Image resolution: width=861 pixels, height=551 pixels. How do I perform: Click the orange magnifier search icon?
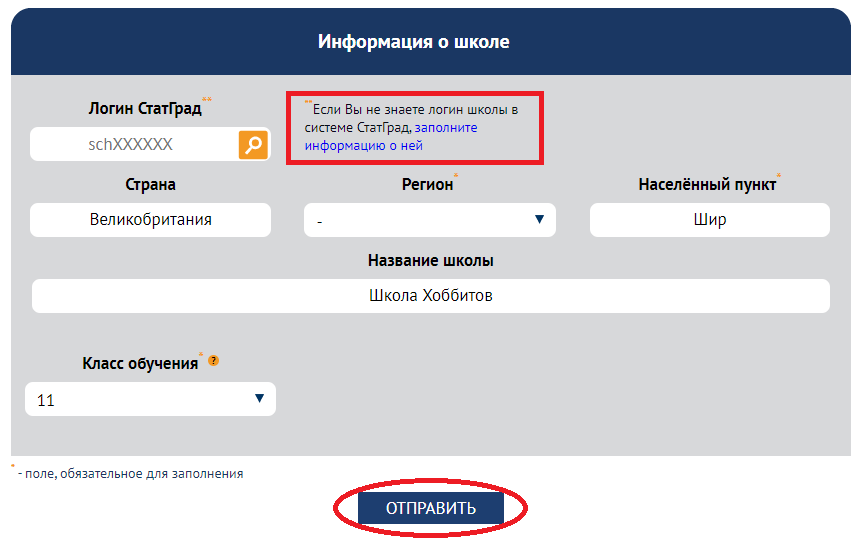(253, 144)
